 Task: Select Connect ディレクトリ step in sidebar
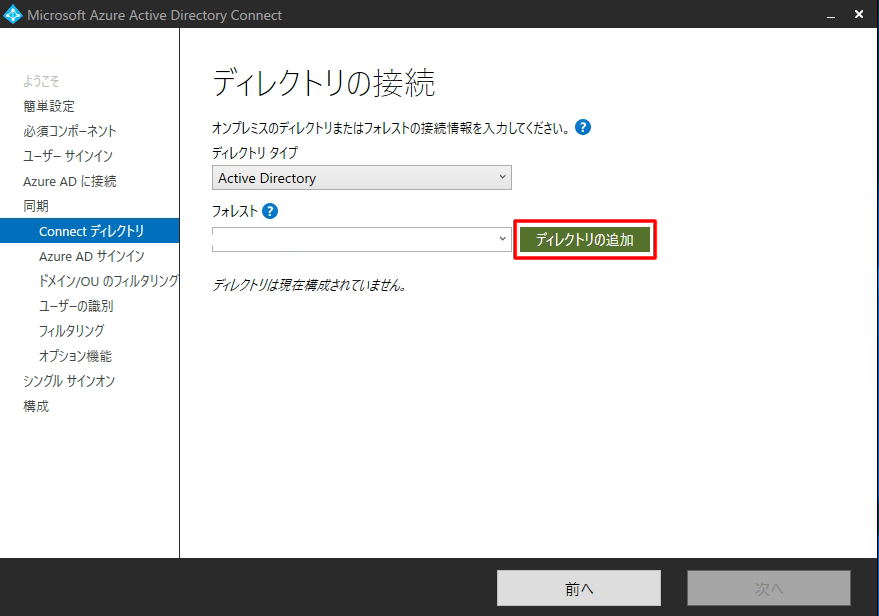tap(90, 231)
